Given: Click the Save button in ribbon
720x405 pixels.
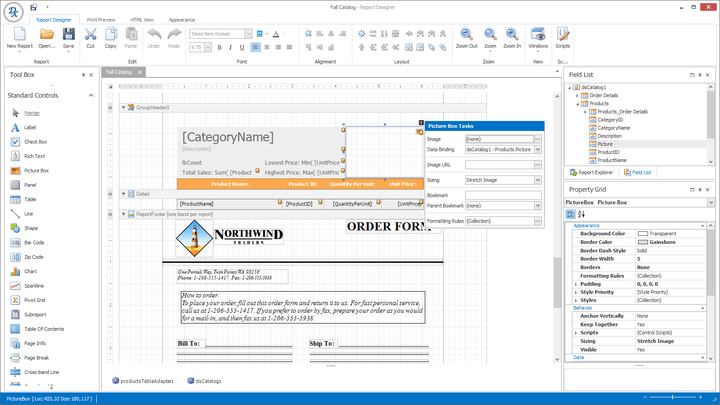Looking at the screenshot, I should point(68,39).
